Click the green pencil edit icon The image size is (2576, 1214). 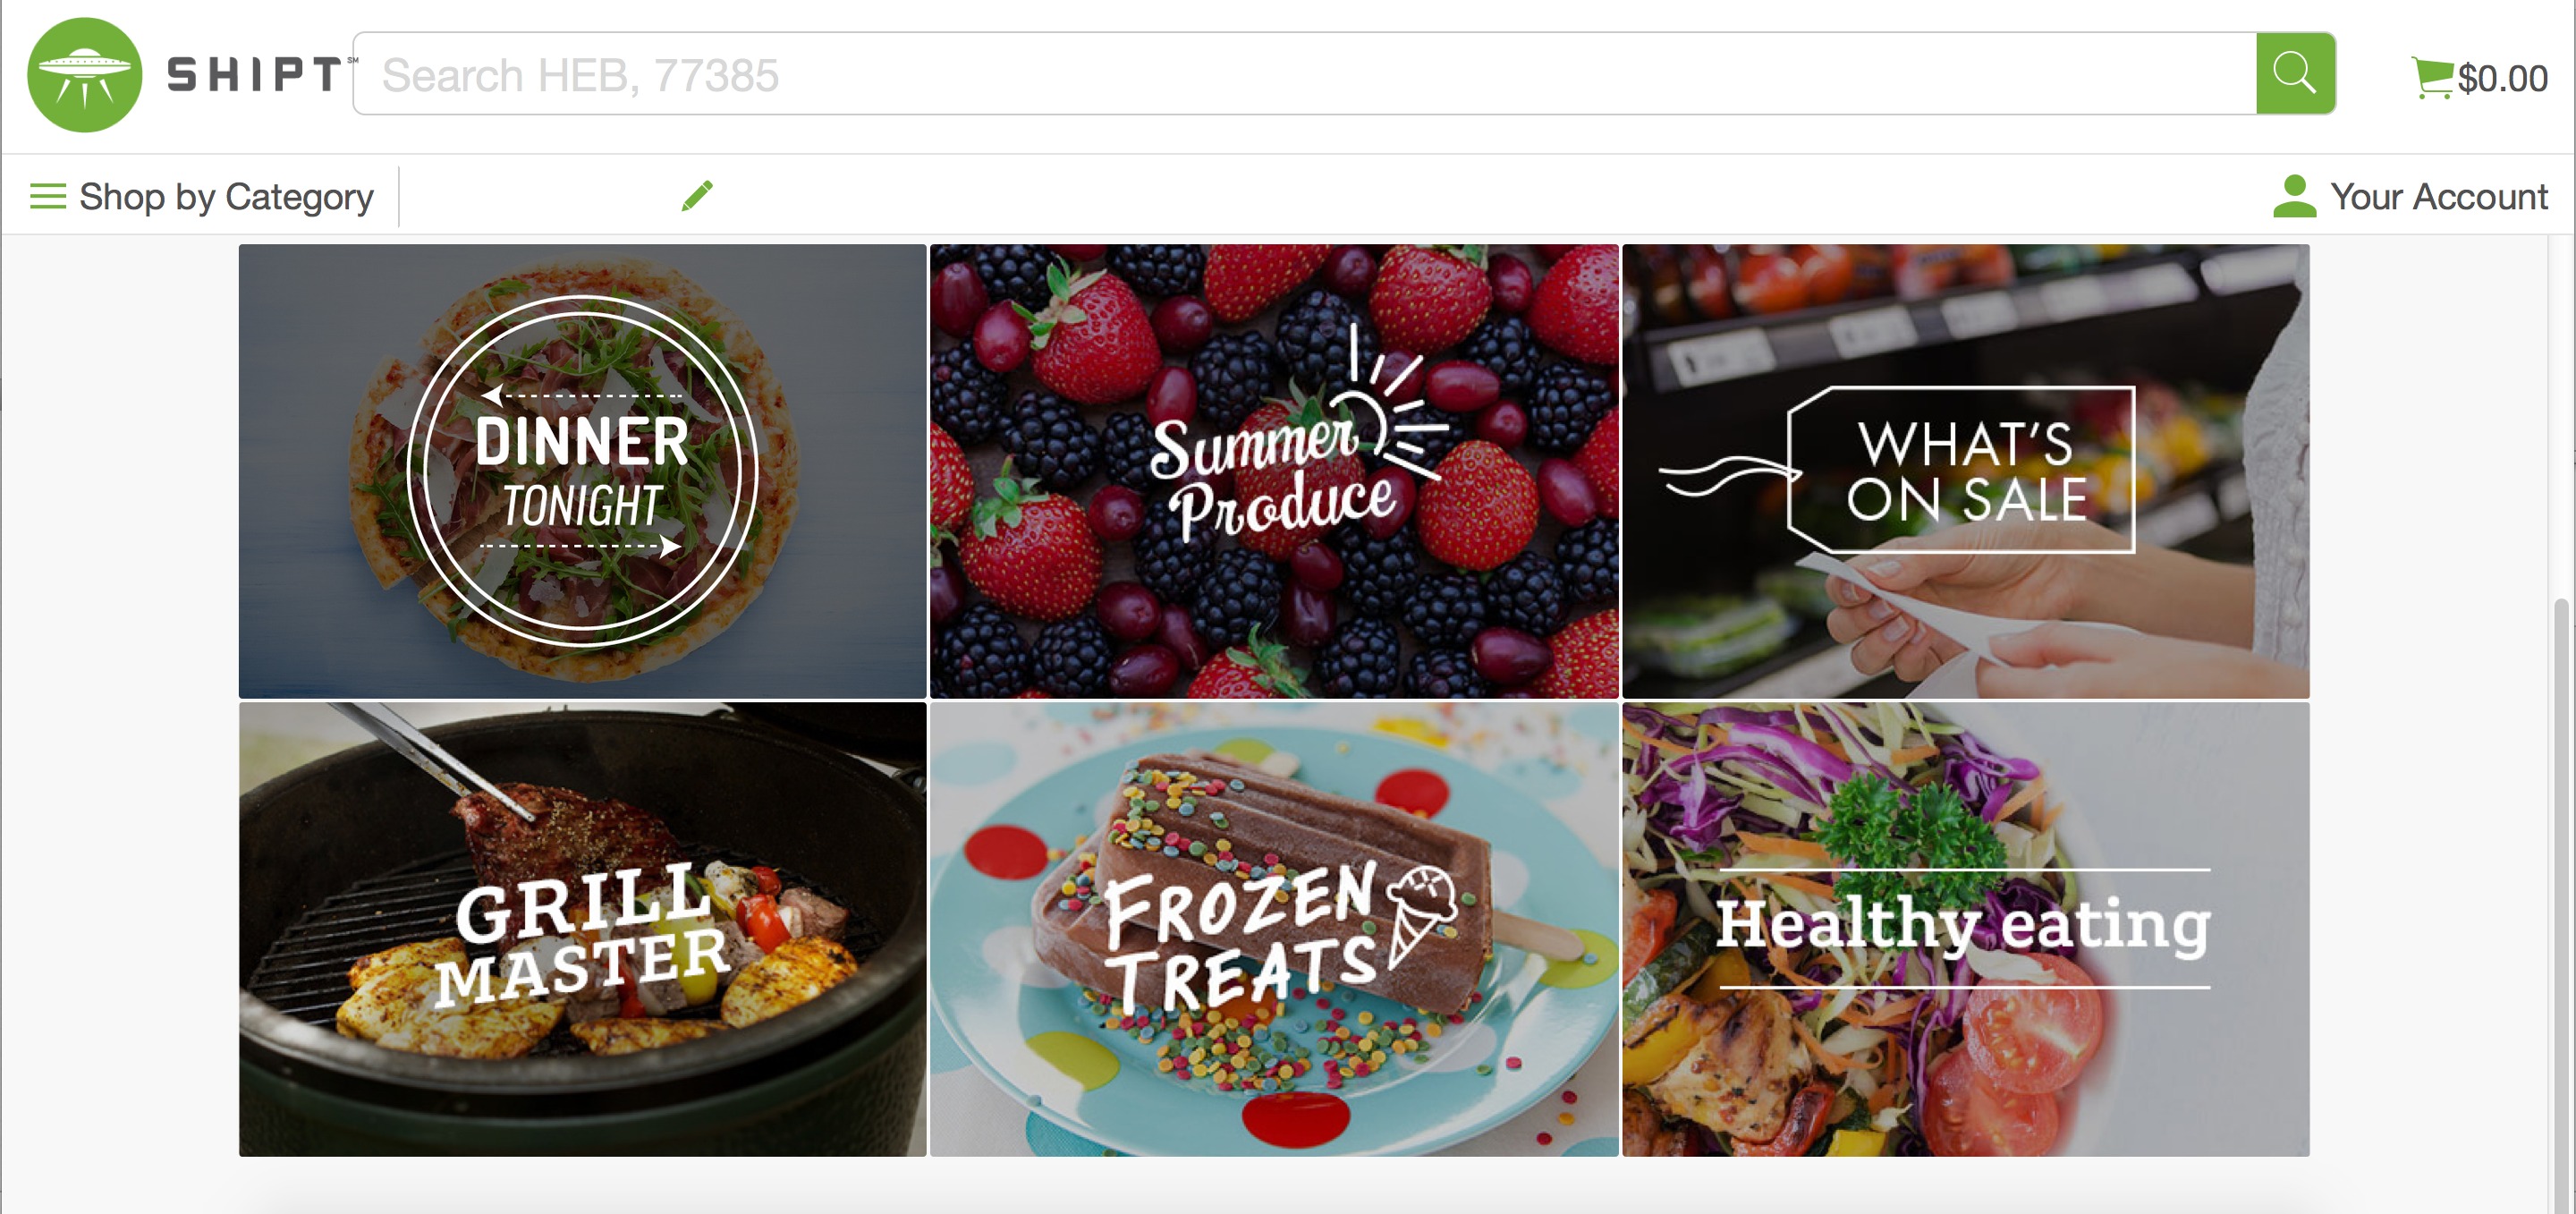697,195
